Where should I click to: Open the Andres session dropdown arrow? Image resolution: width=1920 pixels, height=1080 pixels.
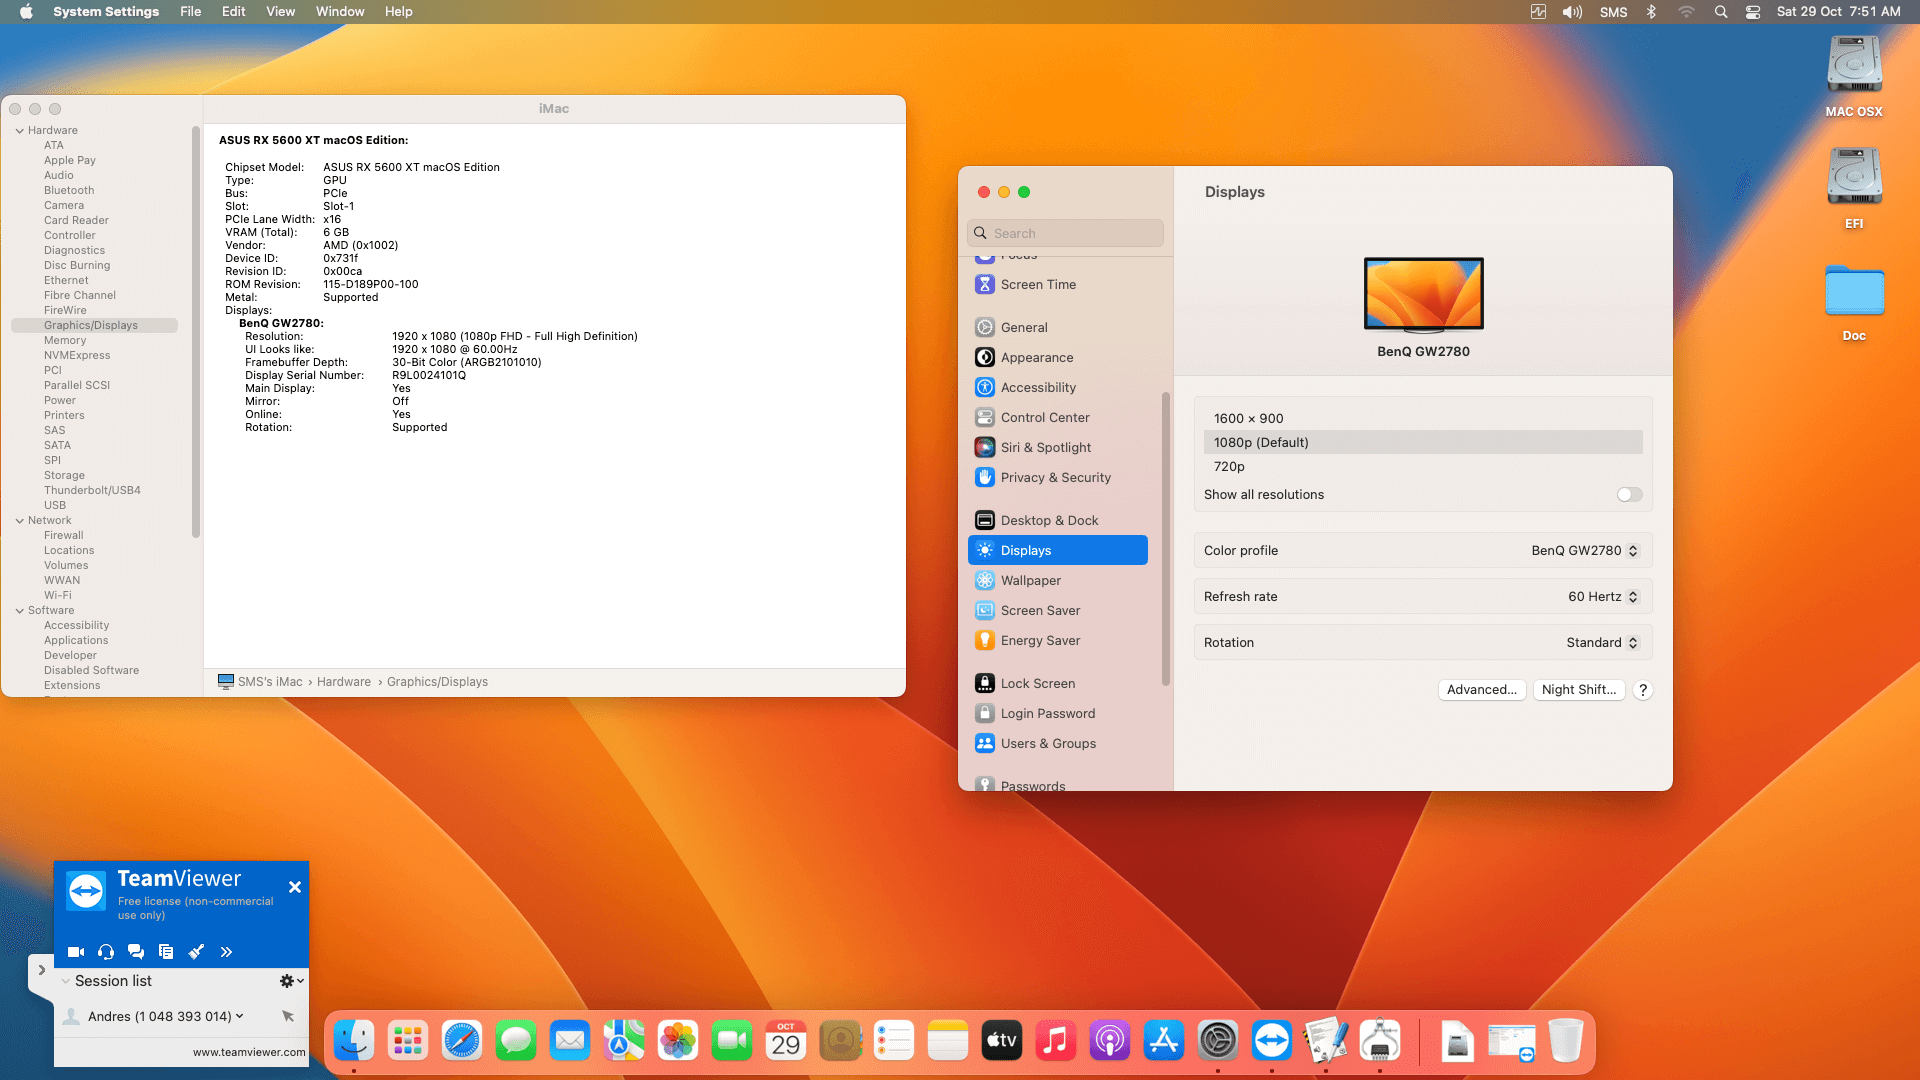(x=240, y=1016)
